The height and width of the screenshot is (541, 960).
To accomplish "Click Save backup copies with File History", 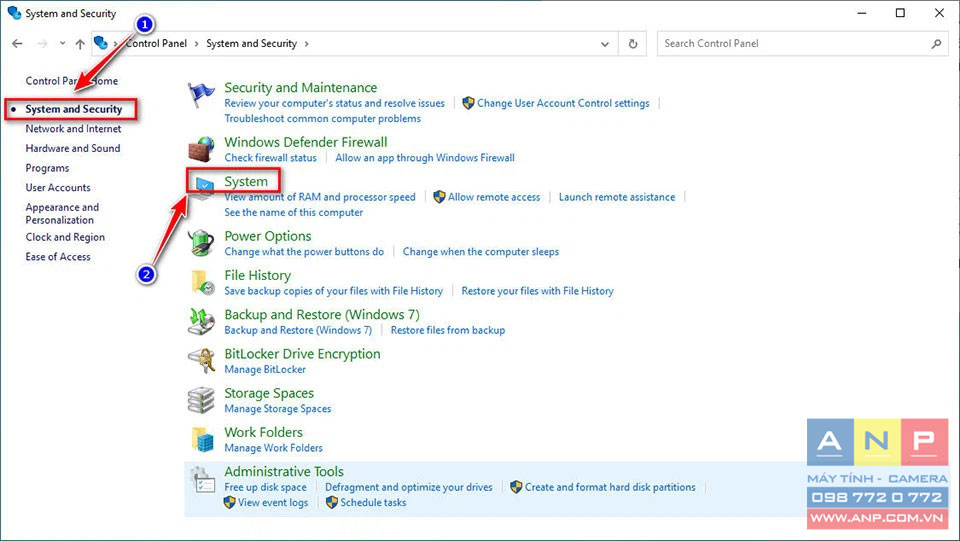I will (x=333, y=290).
